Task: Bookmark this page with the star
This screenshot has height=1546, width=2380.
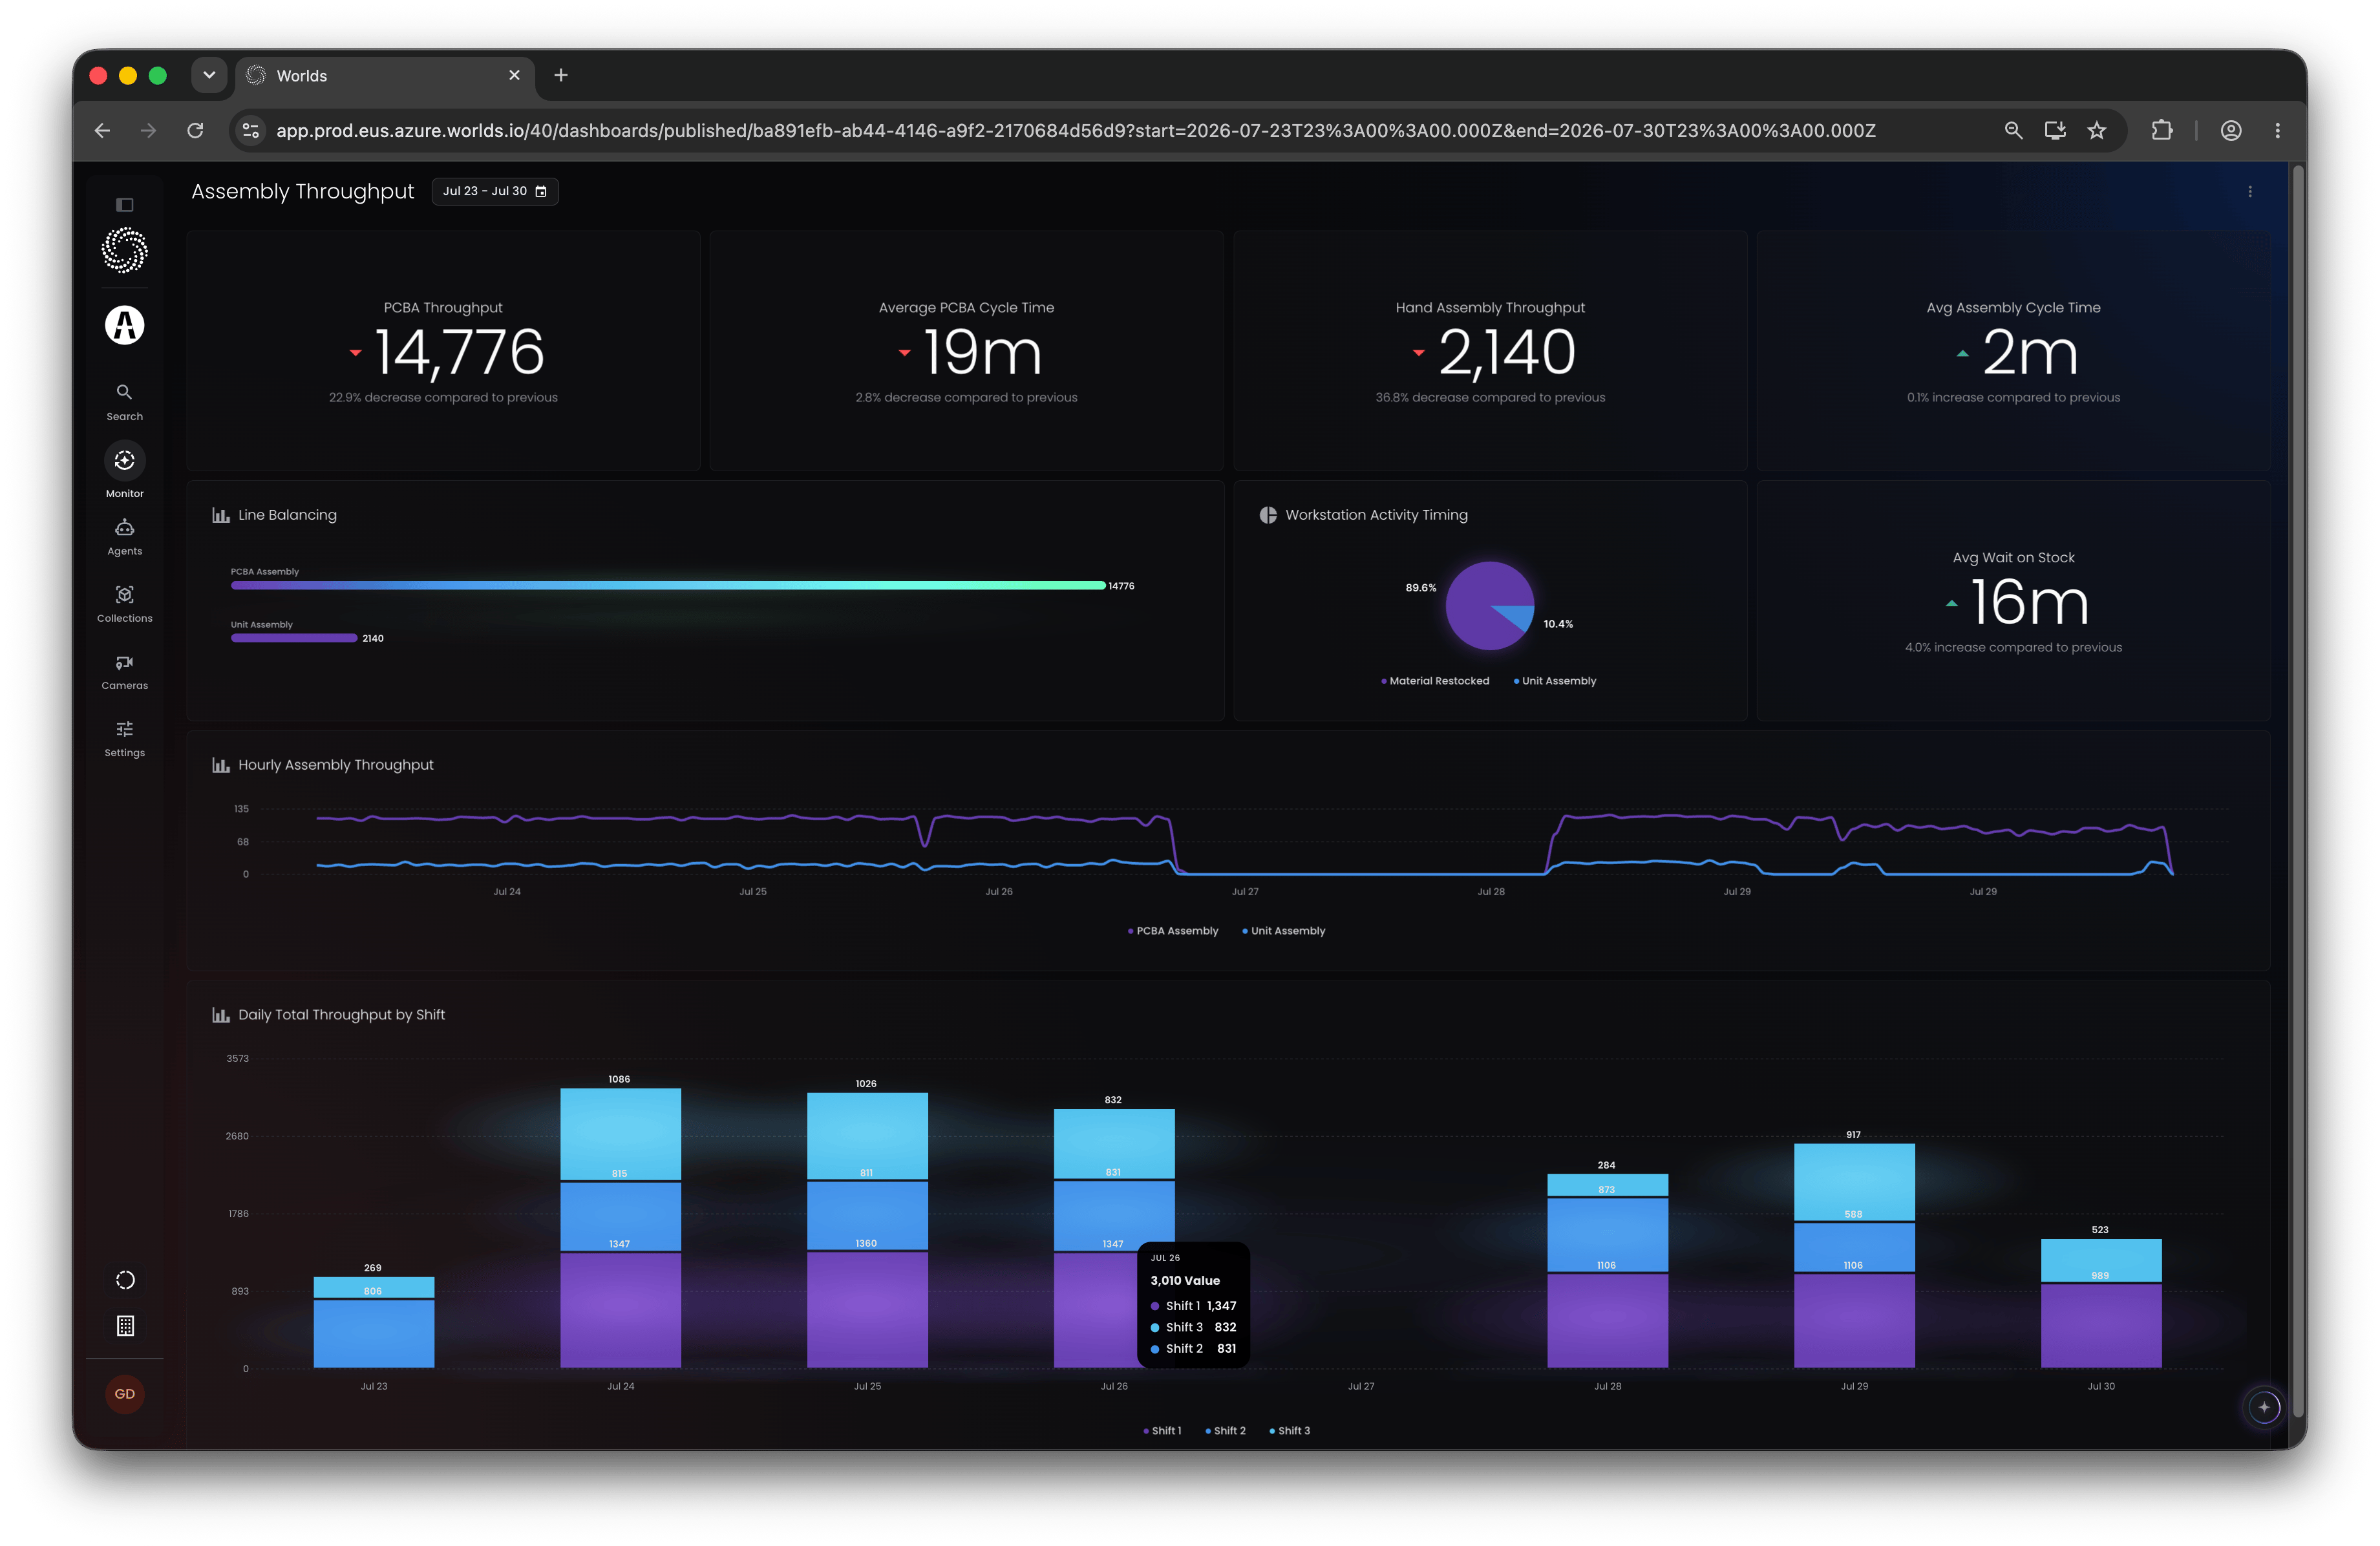Action: click(2097, 131)
